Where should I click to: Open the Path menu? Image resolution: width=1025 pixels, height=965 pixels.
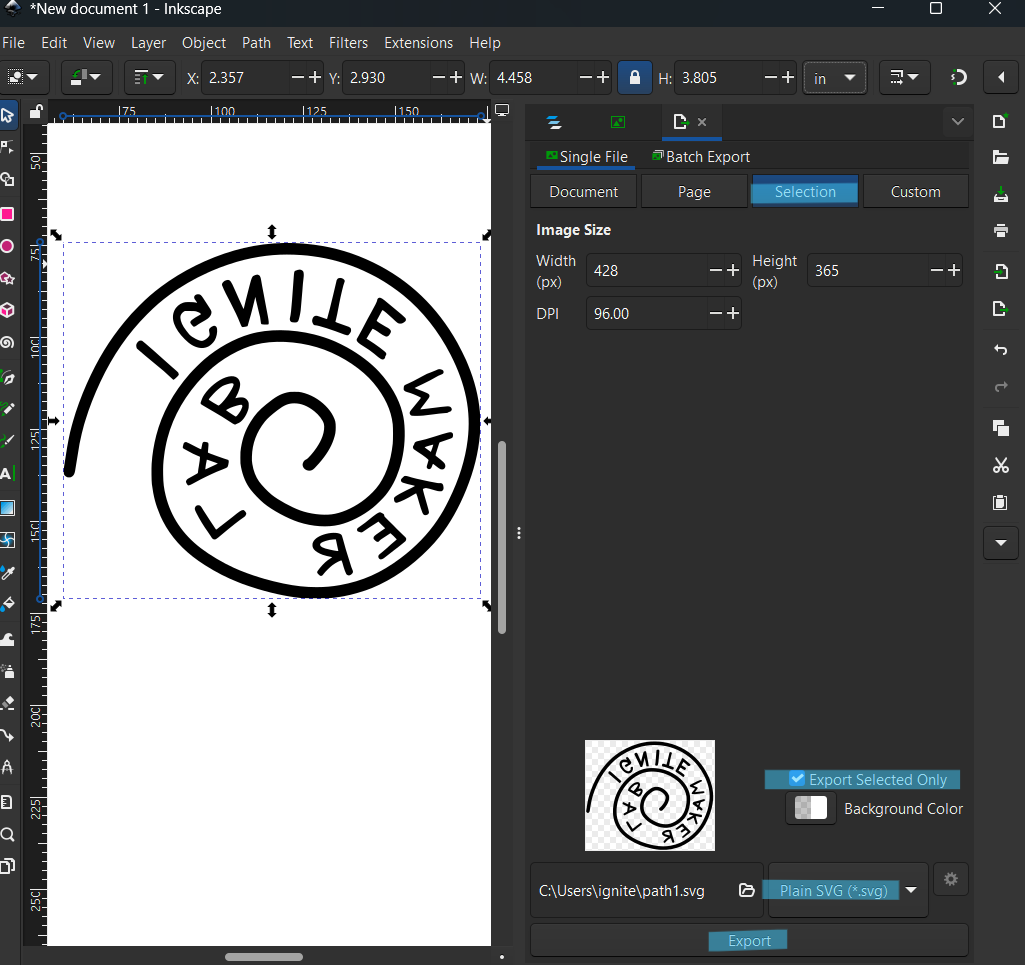pos(256,43)
